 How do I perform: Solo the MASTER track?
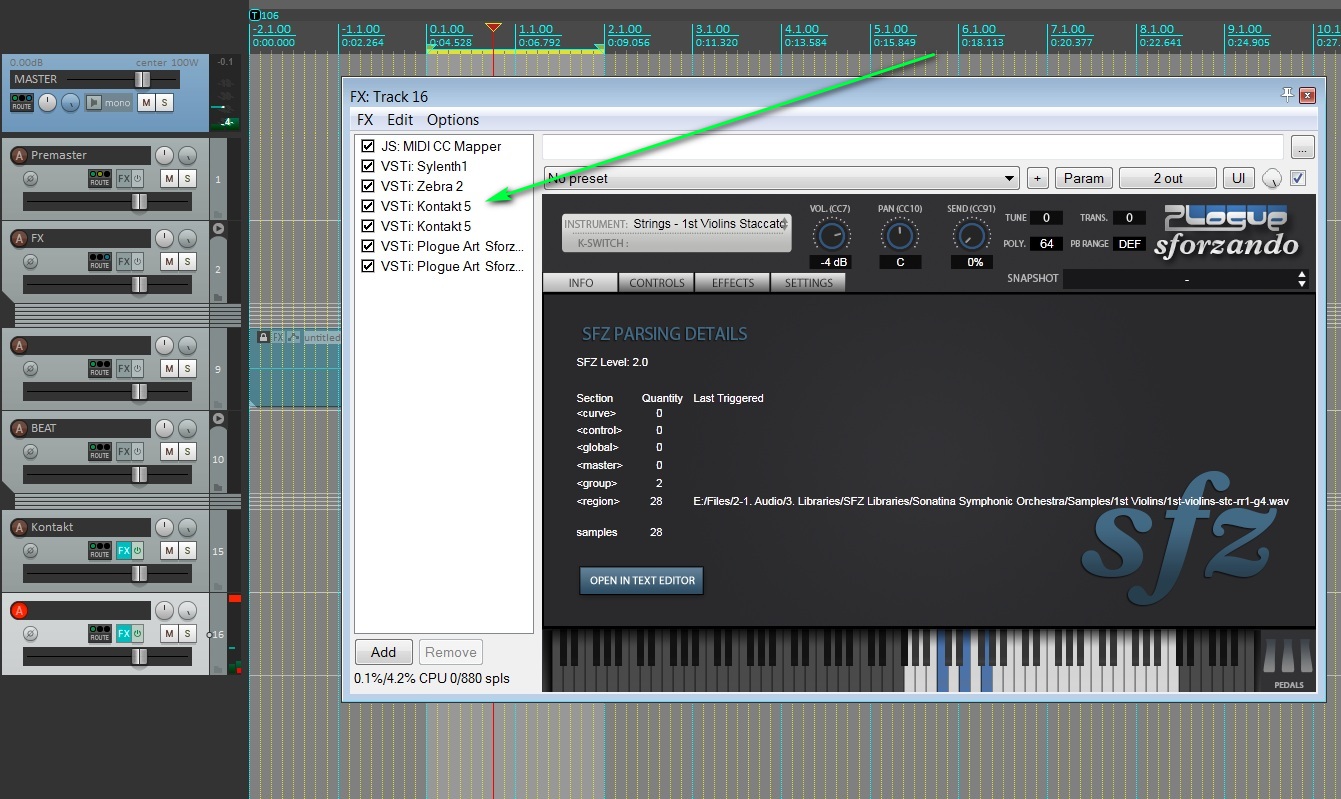point(164,102)
